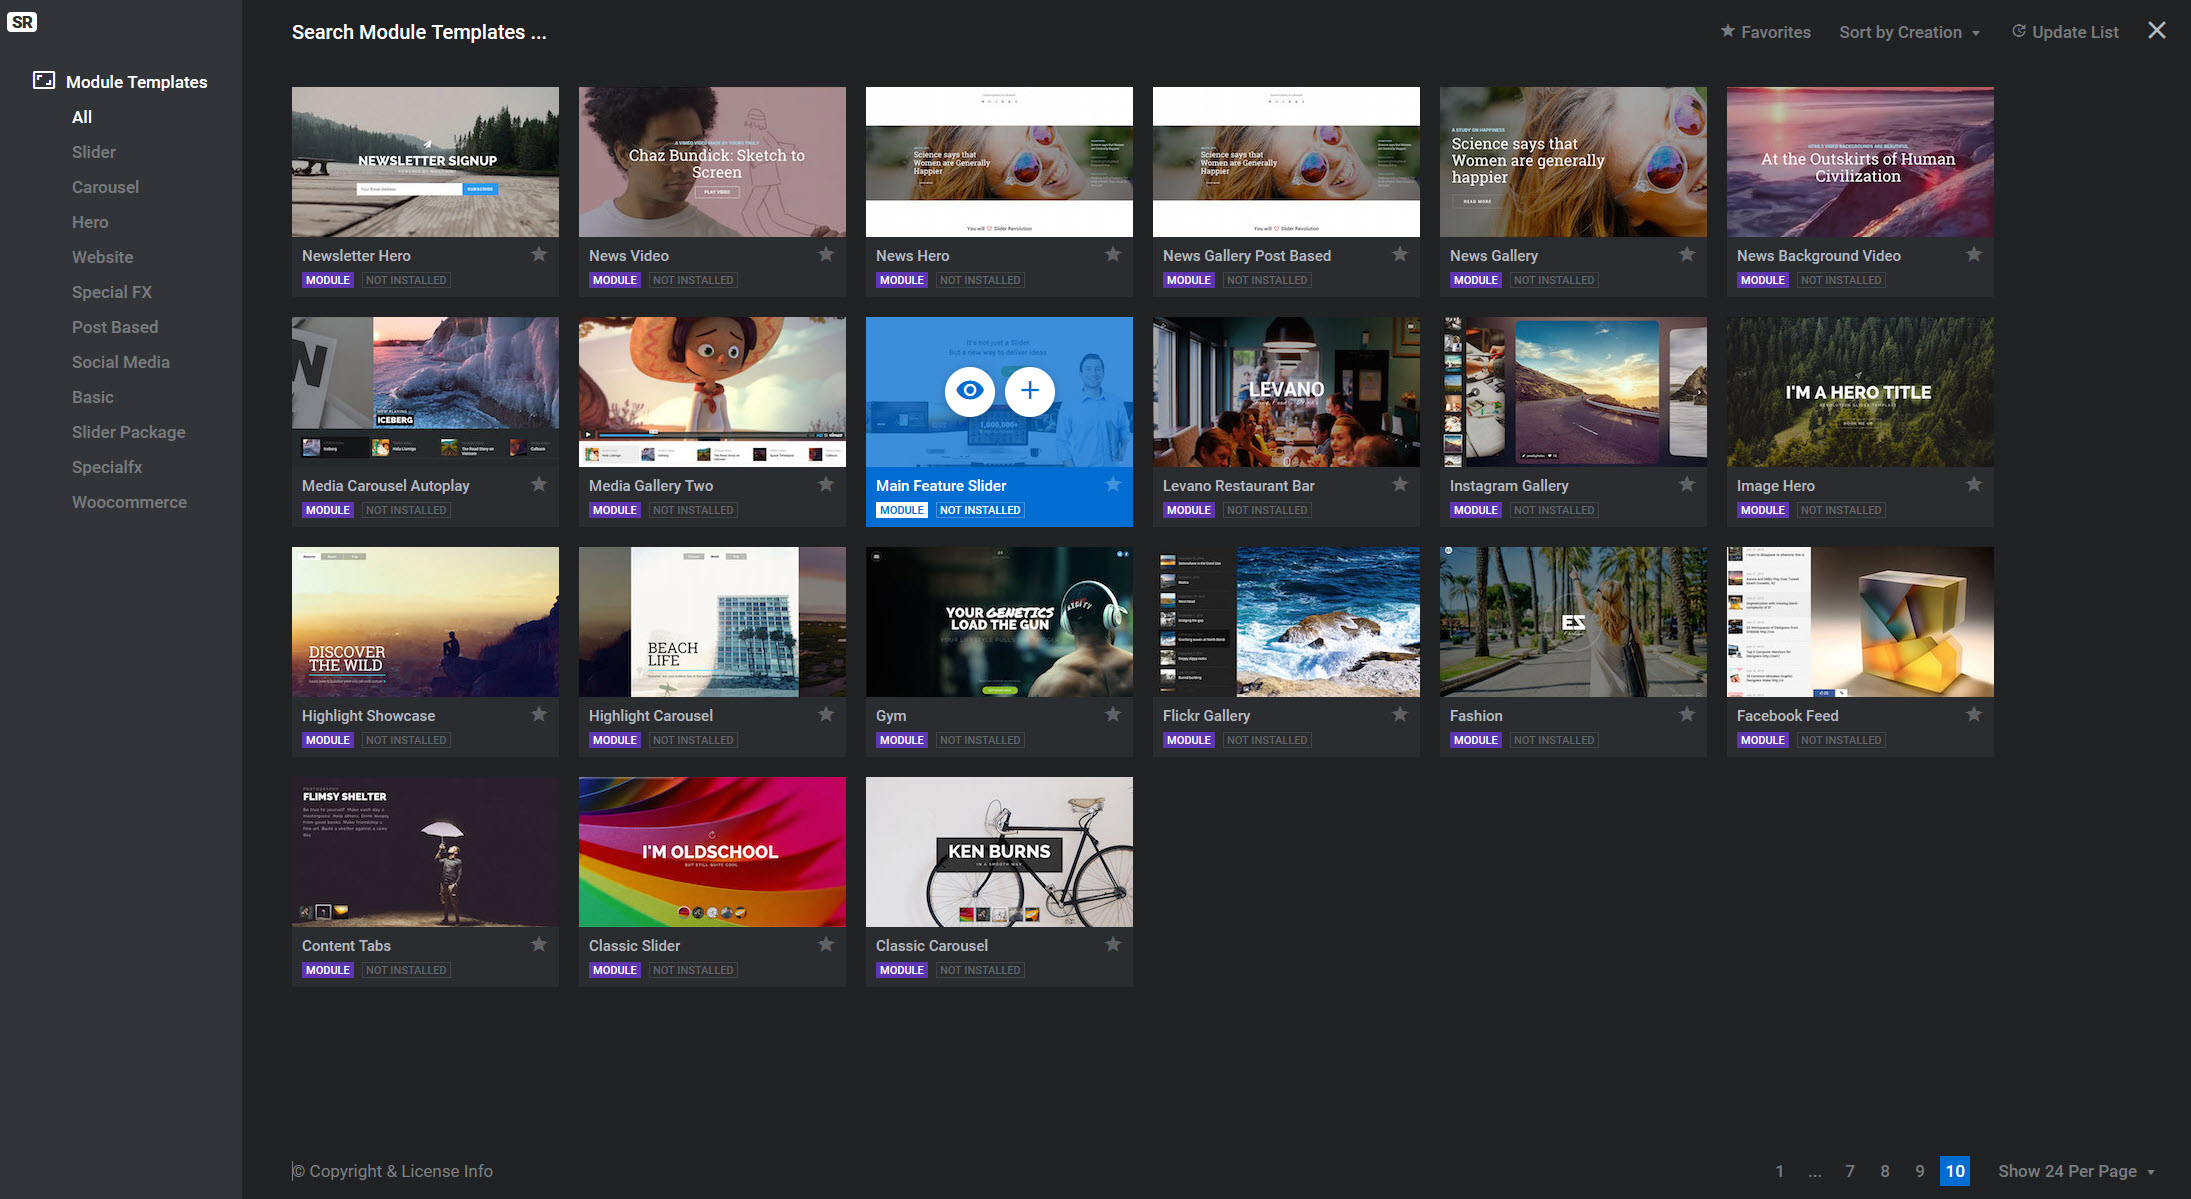Click the SR Slider Revolution logo
This screenshot has width=2191, height=1199.
point(22,22)
